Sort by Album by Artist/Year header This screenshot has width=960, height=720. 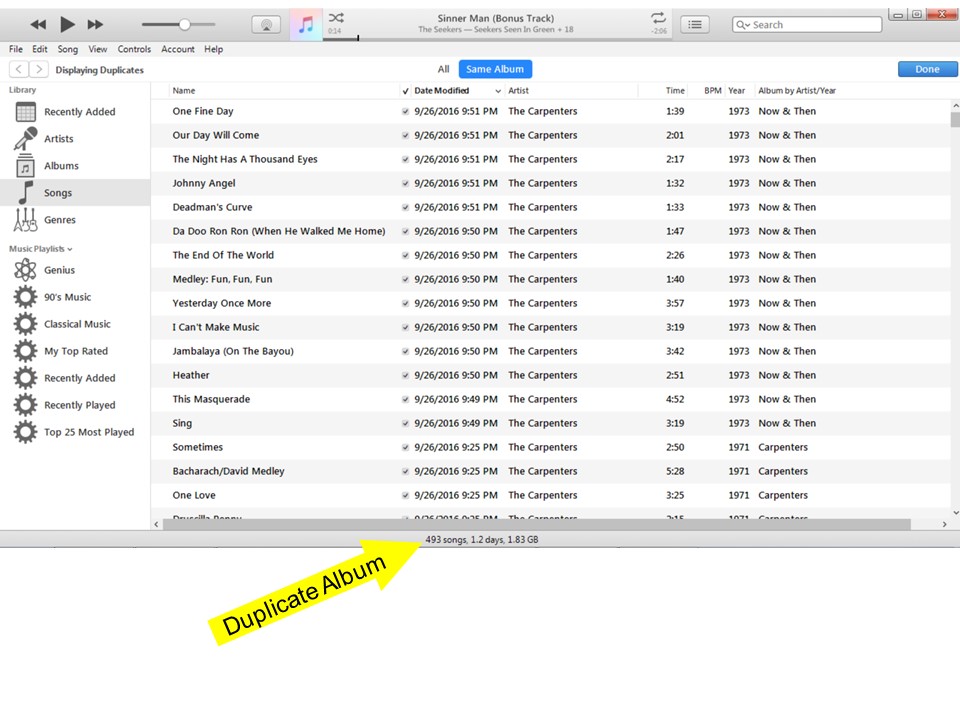pos(797,91)
